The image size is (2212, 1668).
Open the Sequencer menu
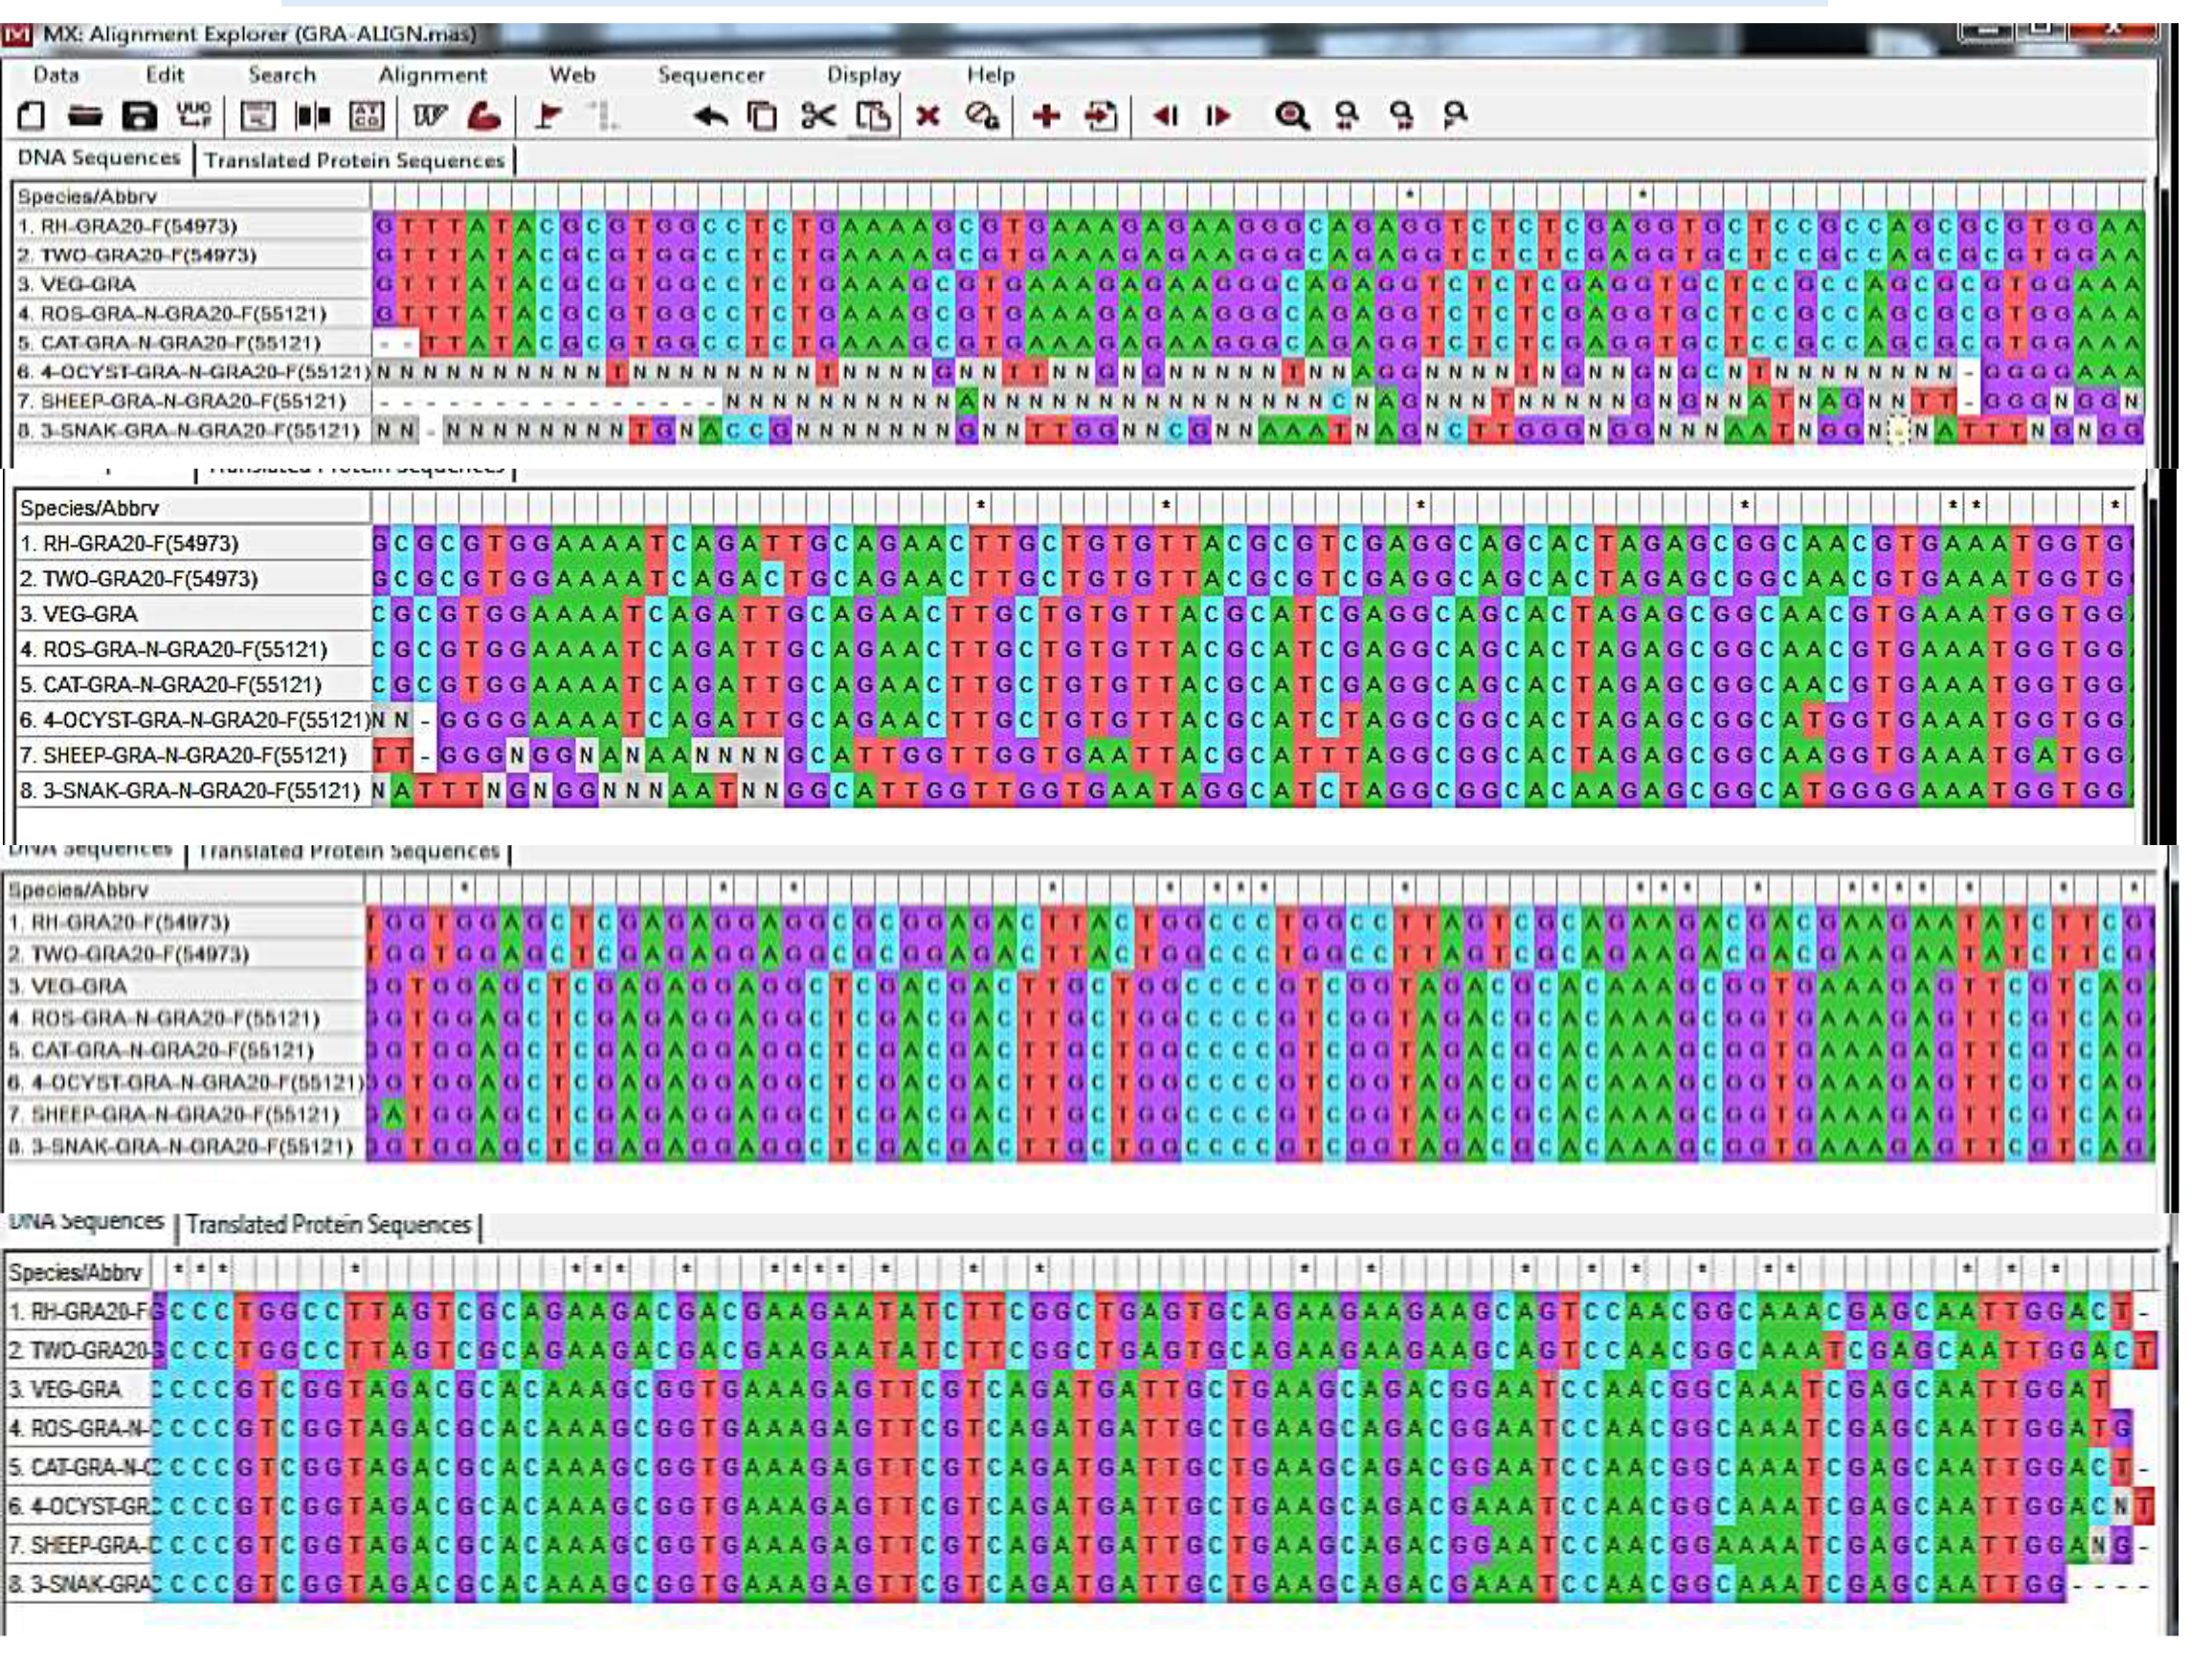[x=711, y=75]
